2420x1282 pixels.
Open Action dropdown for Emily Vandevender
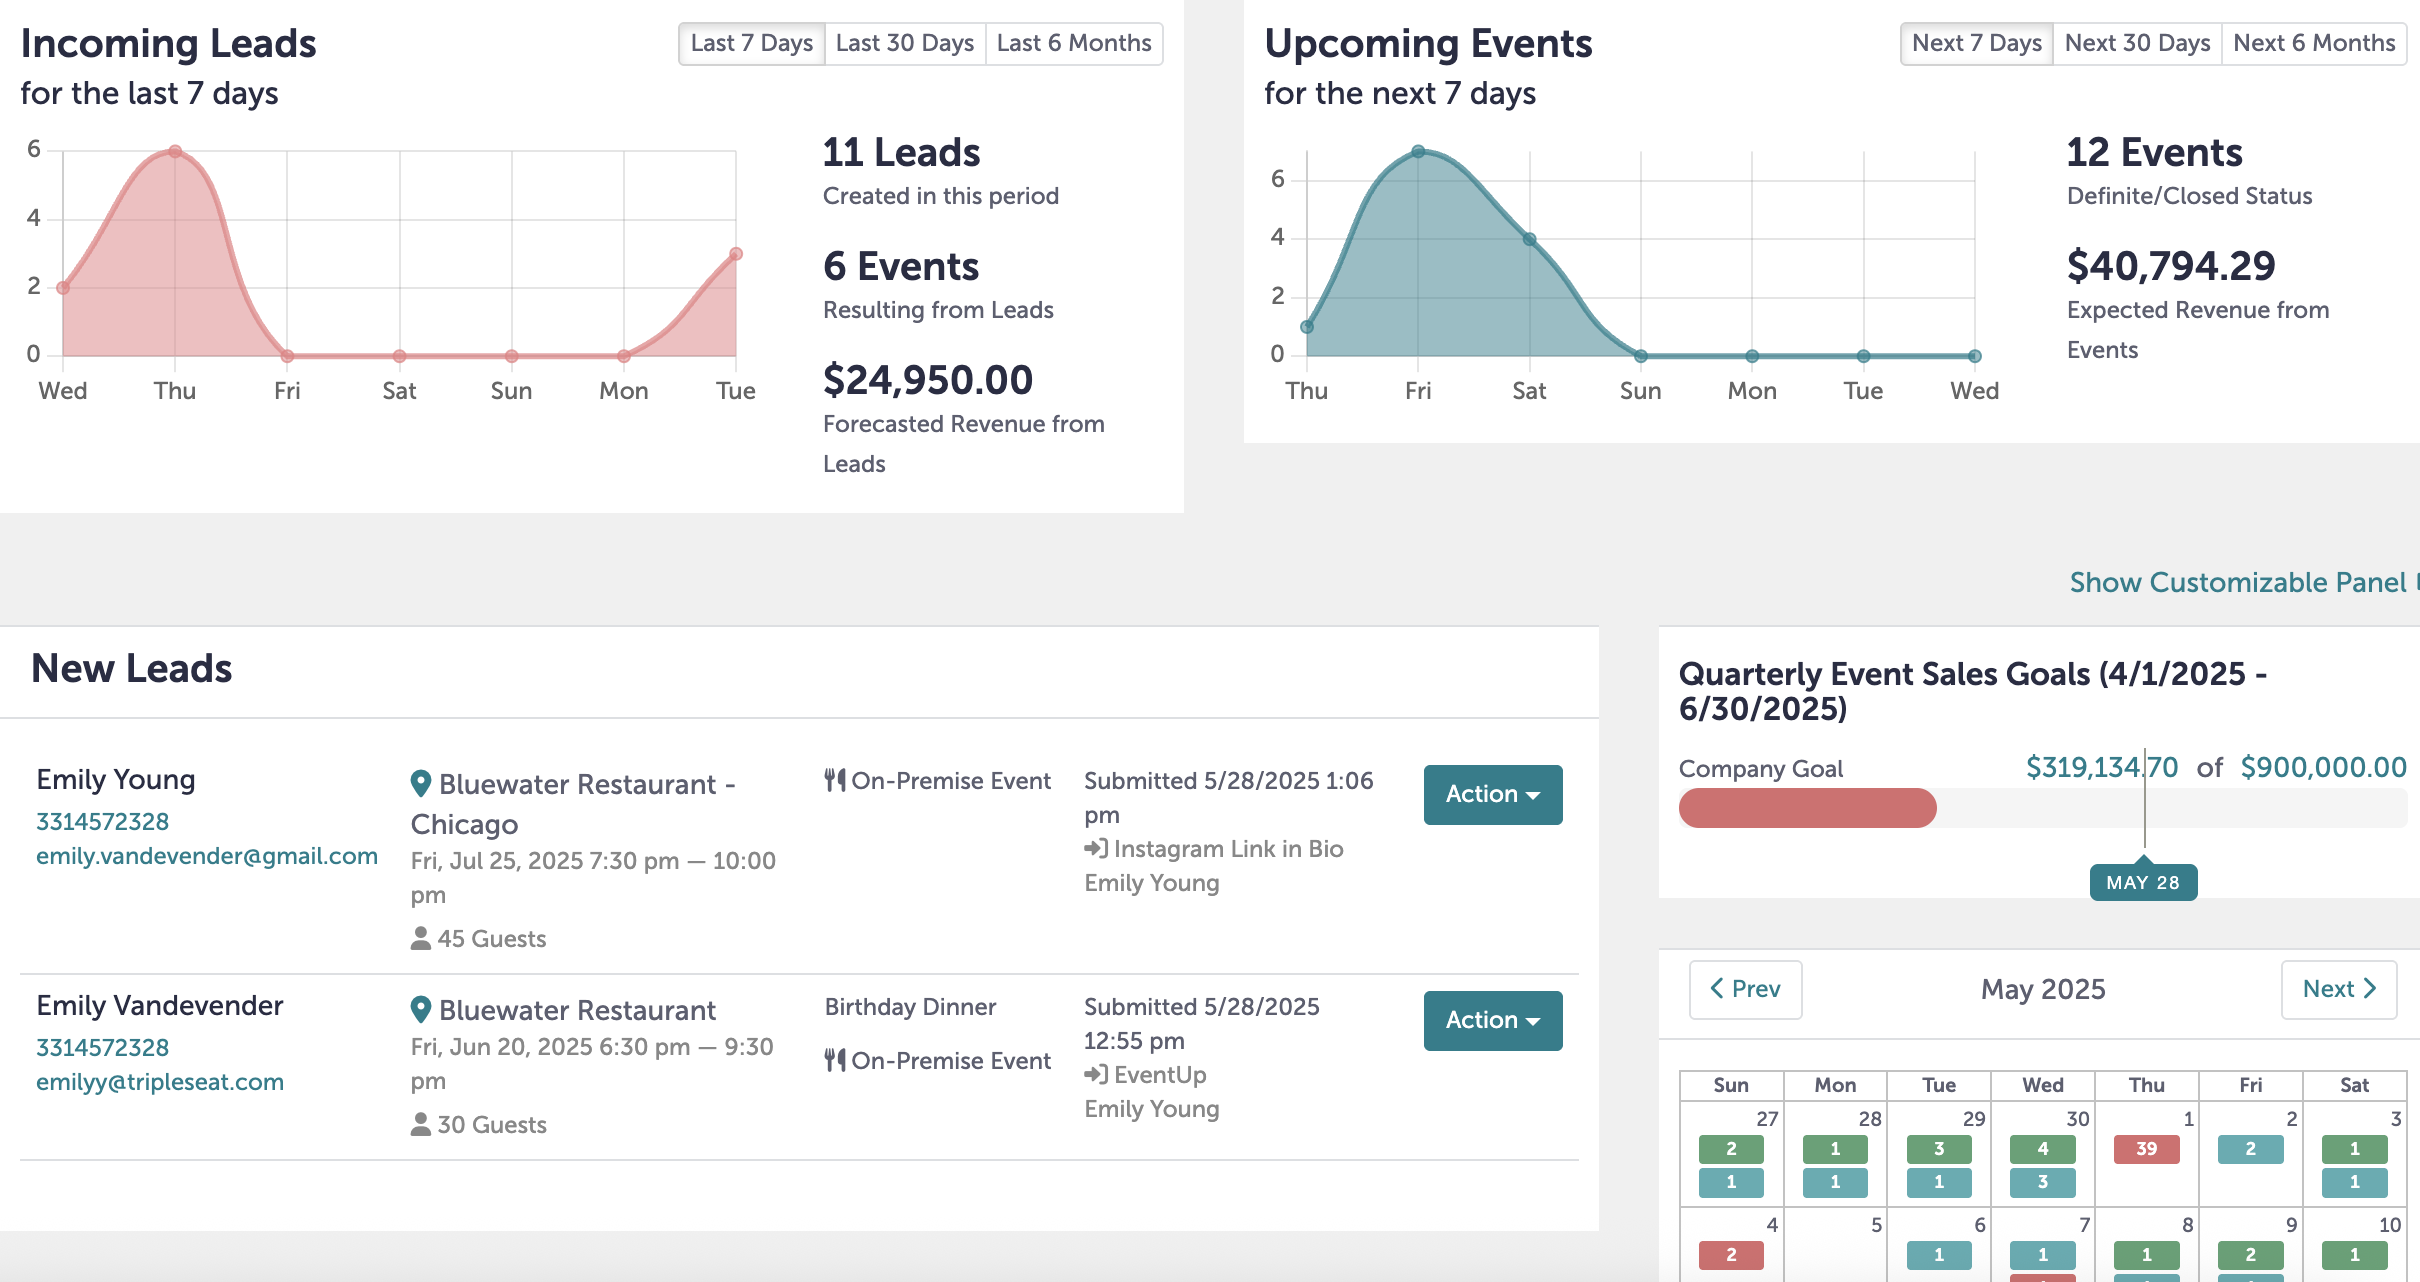coord(1492,1020)
